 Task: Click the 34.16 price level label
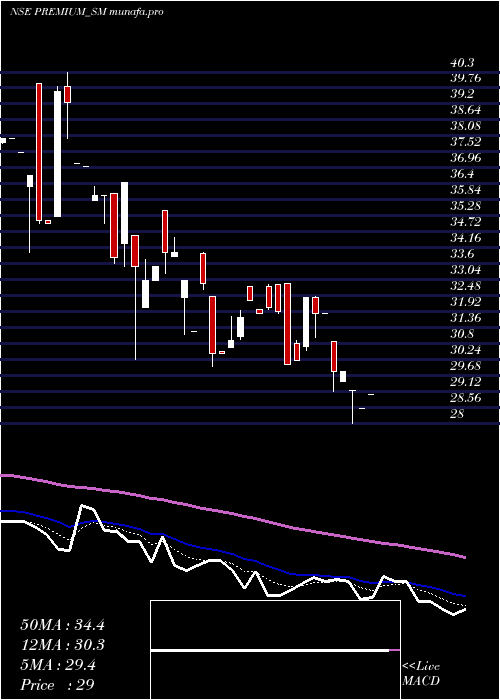click(466, 238)
